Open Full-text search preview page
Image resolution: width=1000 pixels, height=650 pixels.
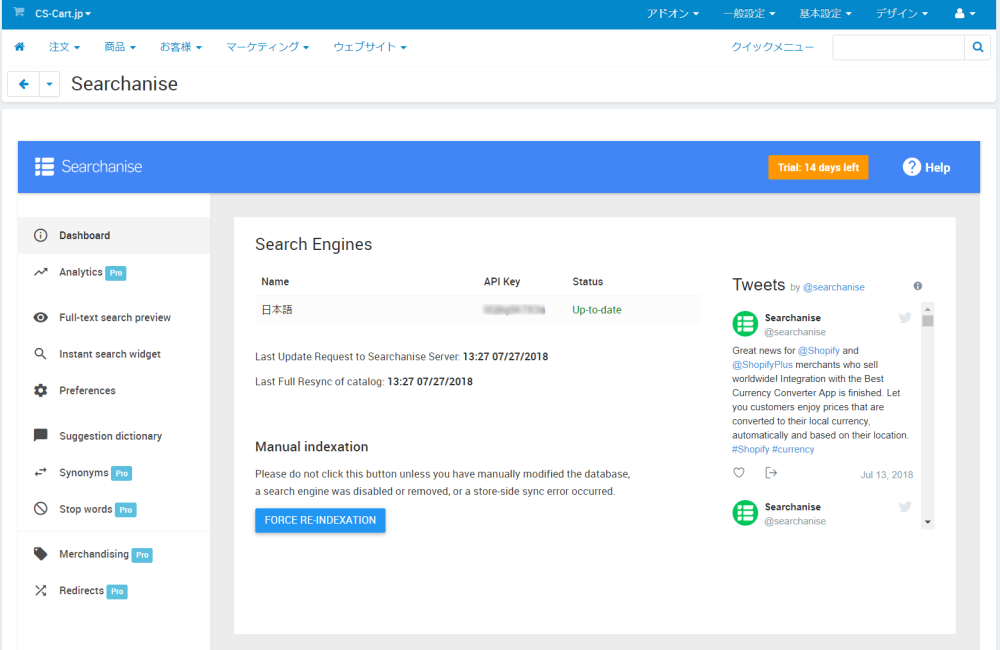click(x=114, y=318)
